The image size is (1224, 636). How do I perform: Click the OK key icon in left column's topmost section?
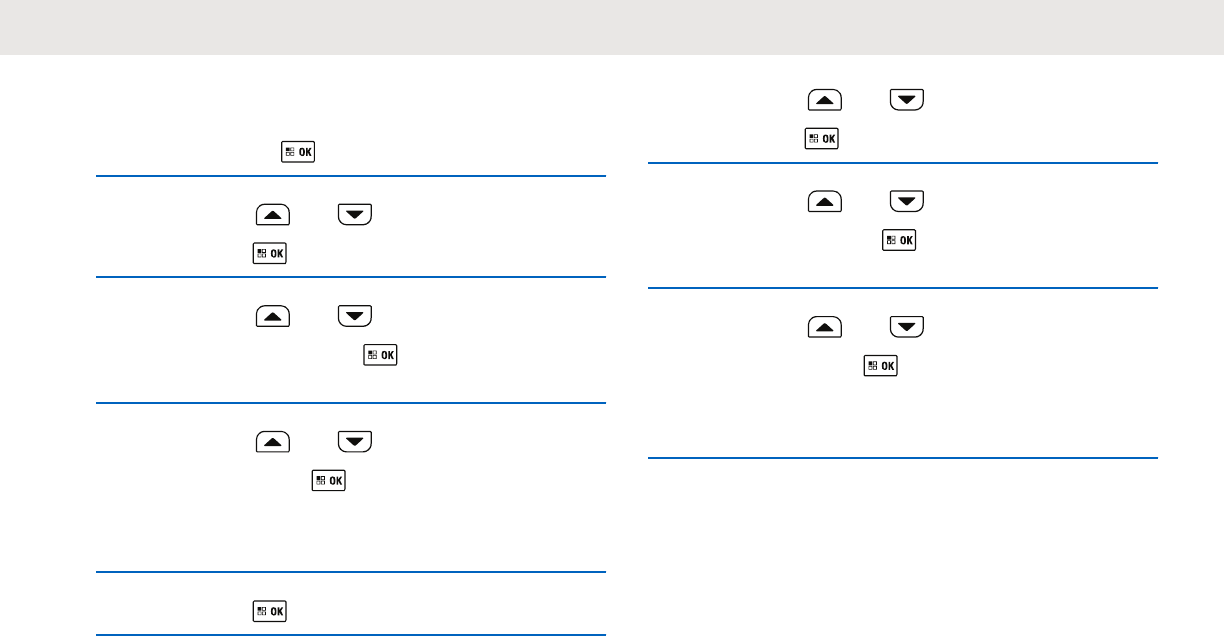point(299,152)
